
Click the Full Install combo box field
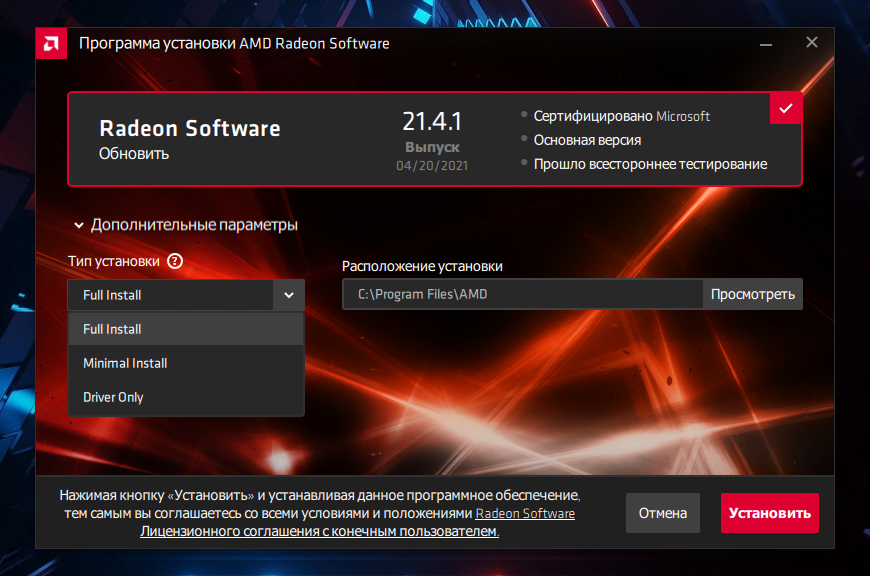click(170, 295)
